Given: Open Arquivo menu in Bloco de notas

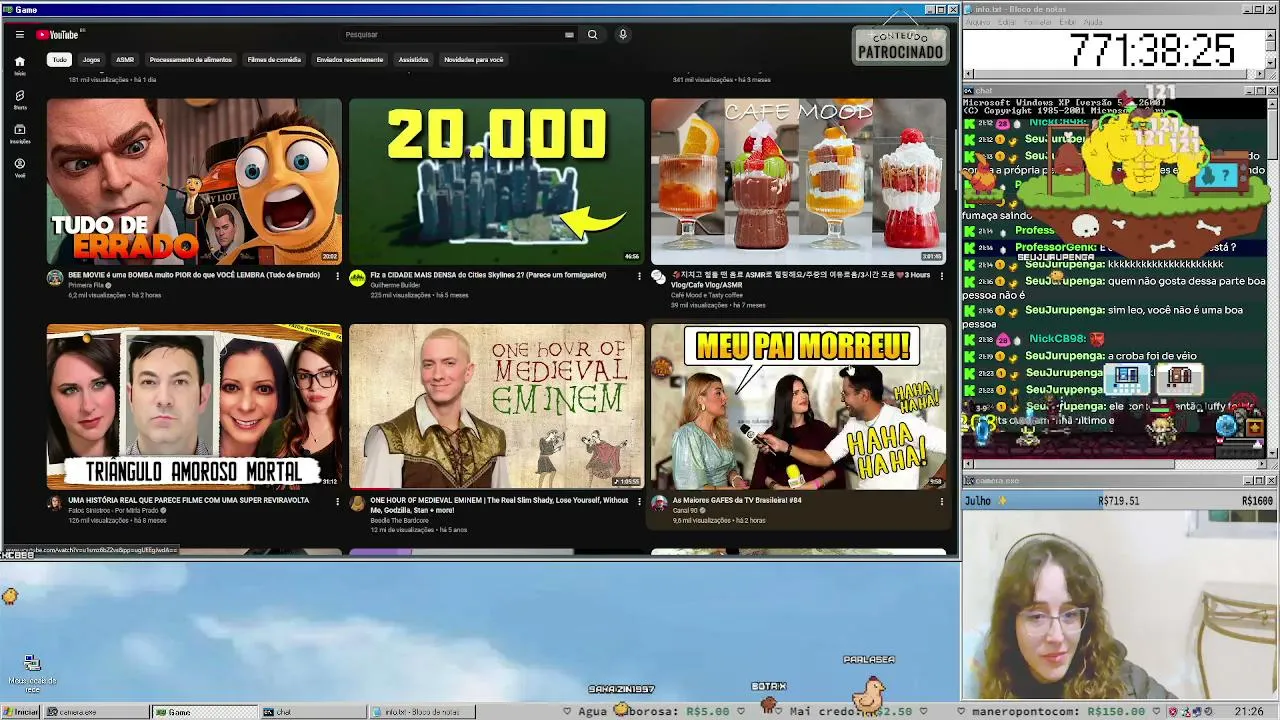Looking at the screenshot, I should (977, 22).
